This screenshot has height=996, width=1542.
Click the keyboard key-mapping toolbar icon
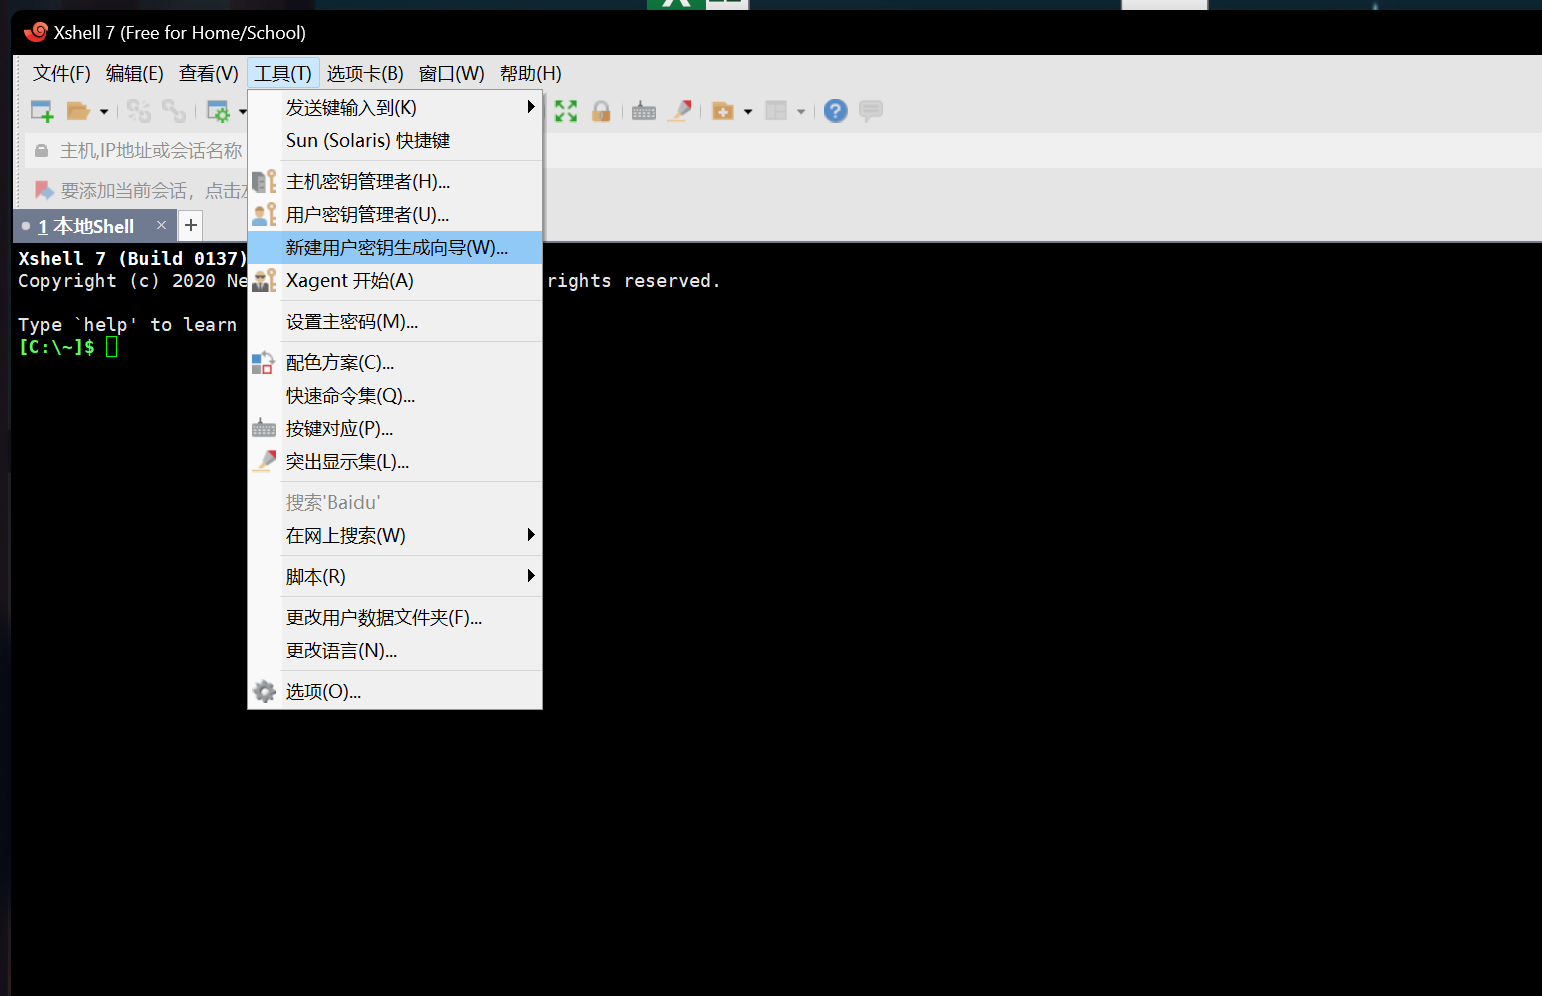[x=644, y=111]
